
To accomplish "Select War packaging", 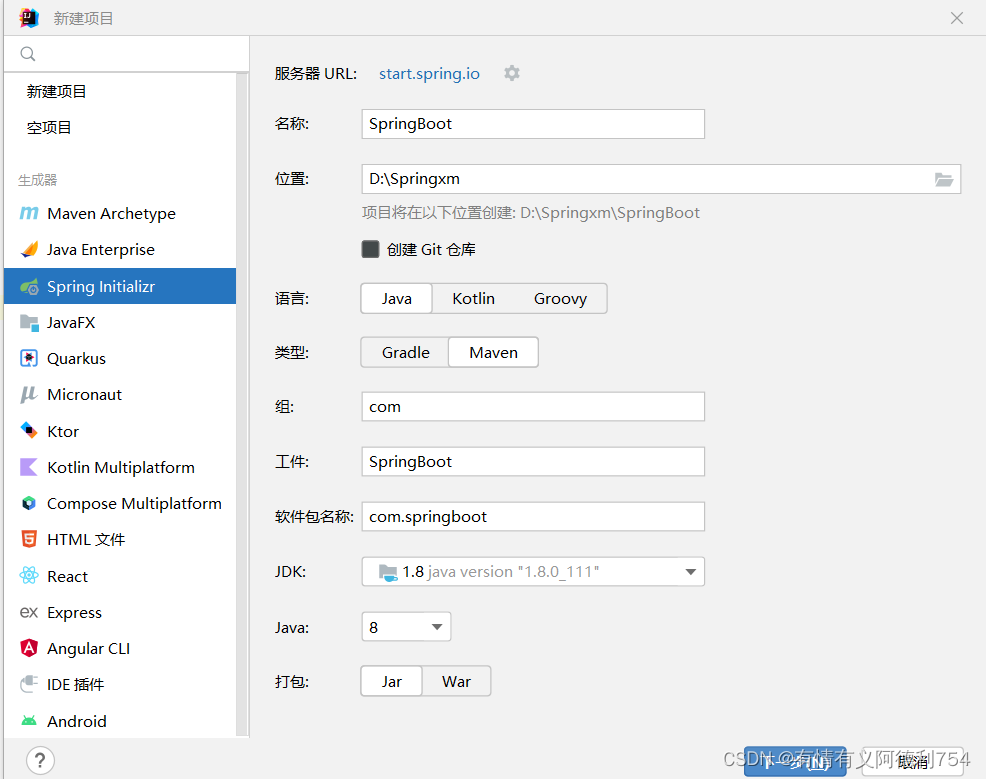I will (456, 682).
